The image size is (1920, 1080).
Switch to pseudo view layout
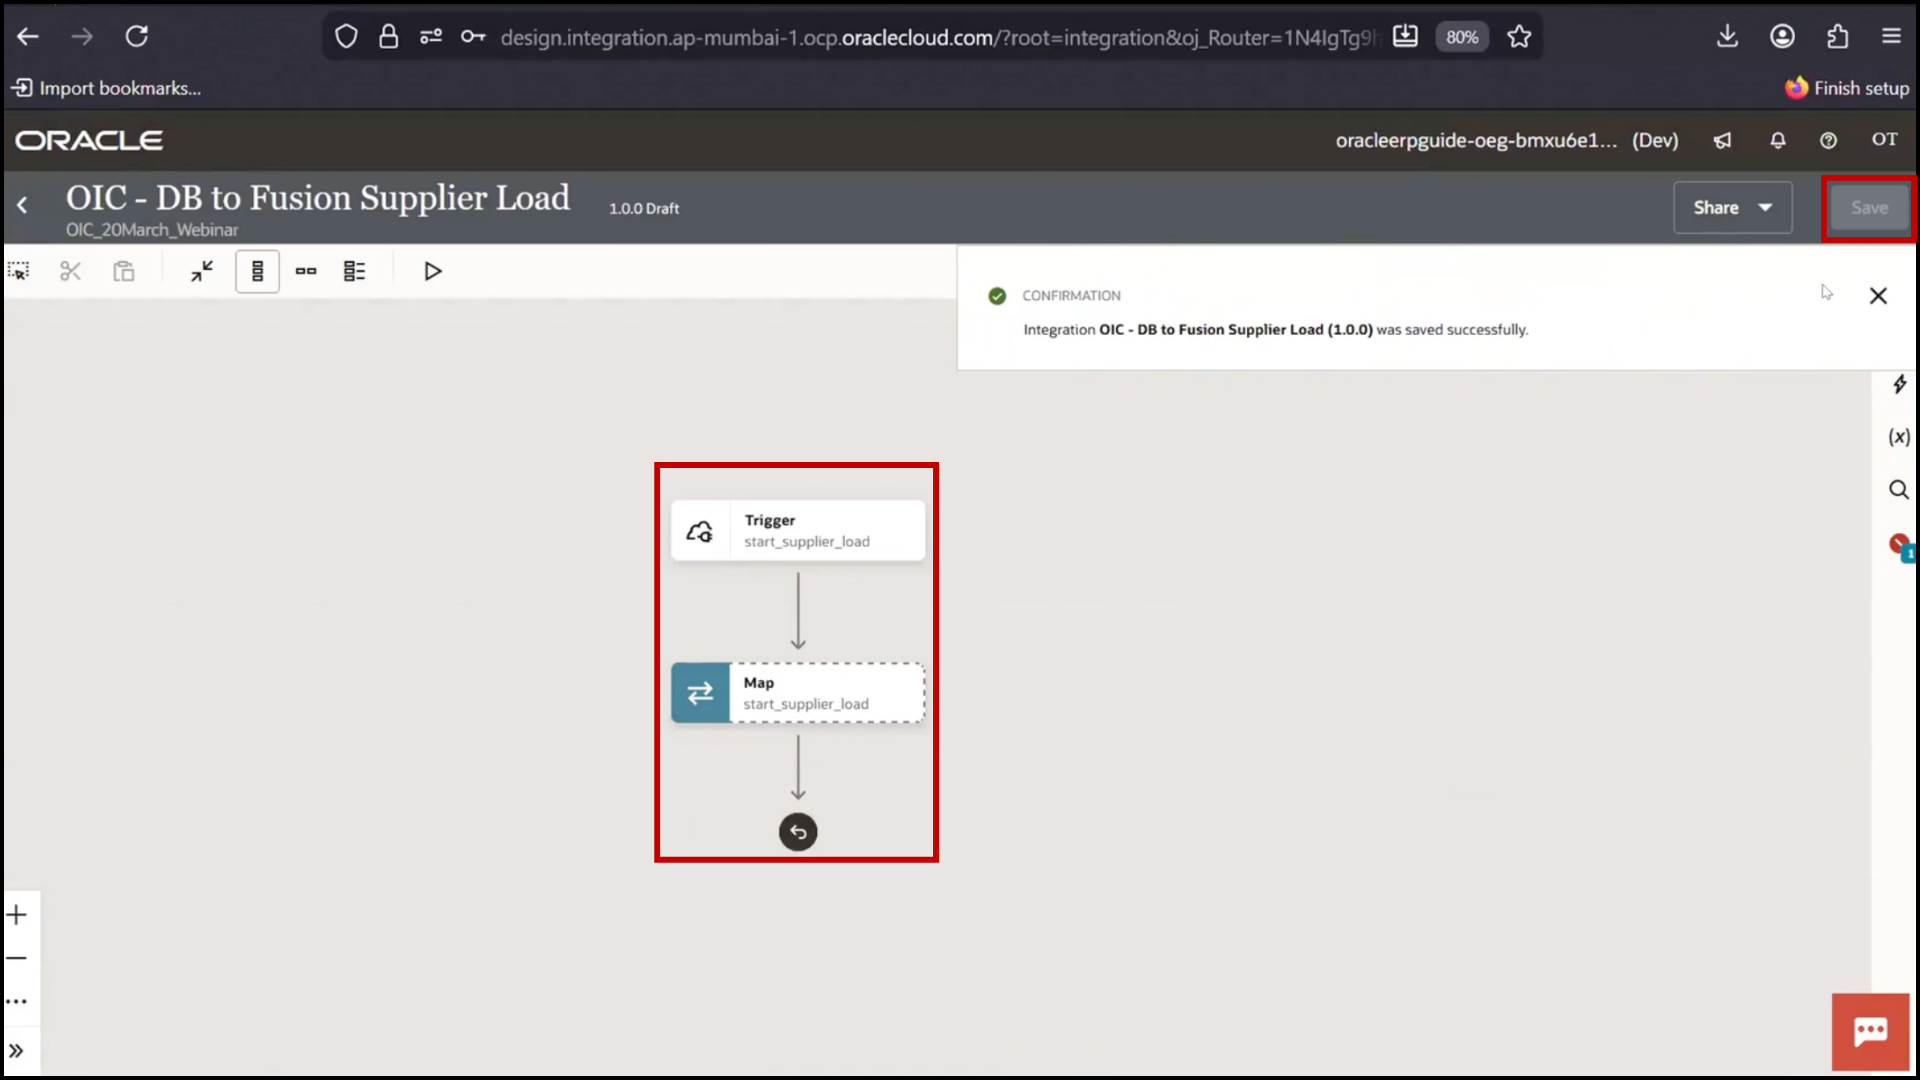point(355,271)
